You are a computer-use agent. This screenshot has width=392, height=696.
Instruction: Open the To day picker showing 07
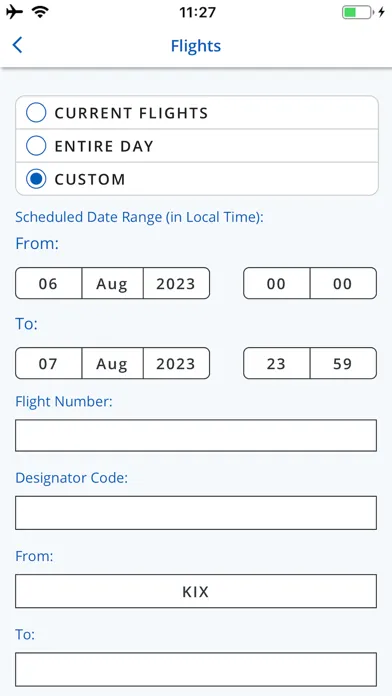[x=48, y=363]
